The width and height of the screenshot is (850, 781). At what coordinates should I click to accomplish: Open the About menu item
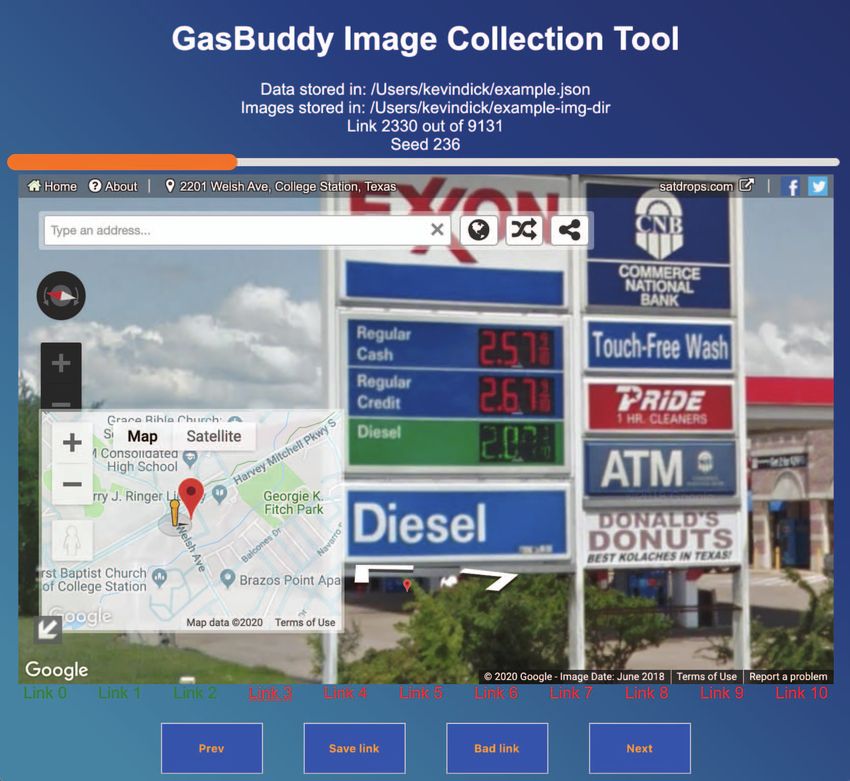click(x=113, y=186)
